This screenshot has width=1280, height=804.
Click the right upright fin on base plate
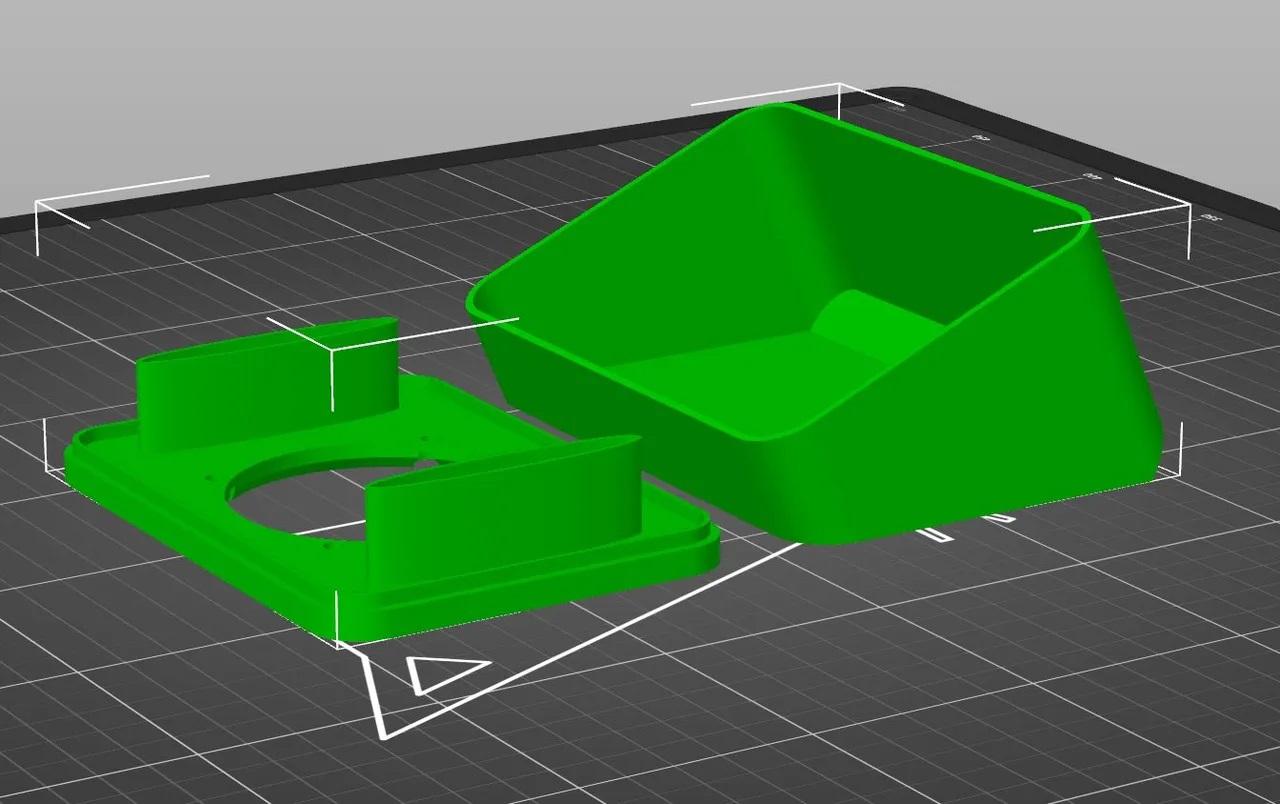point(500,510)
